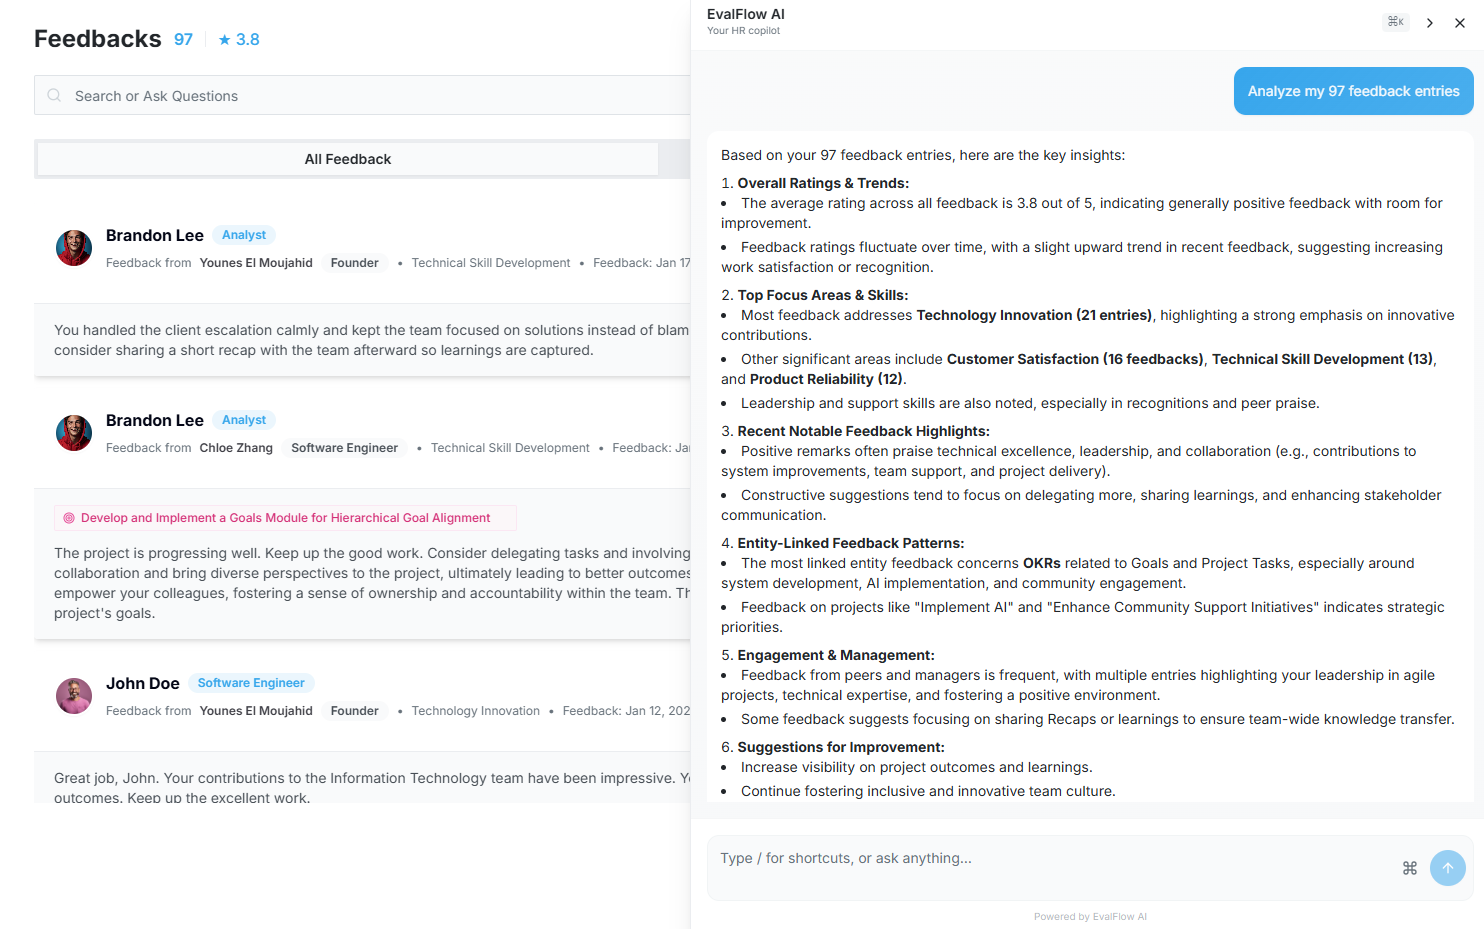The image size is (1484, 929).
Task: Click the feedback text starting 'Great job, John'
Action: (x=372, y=788)
